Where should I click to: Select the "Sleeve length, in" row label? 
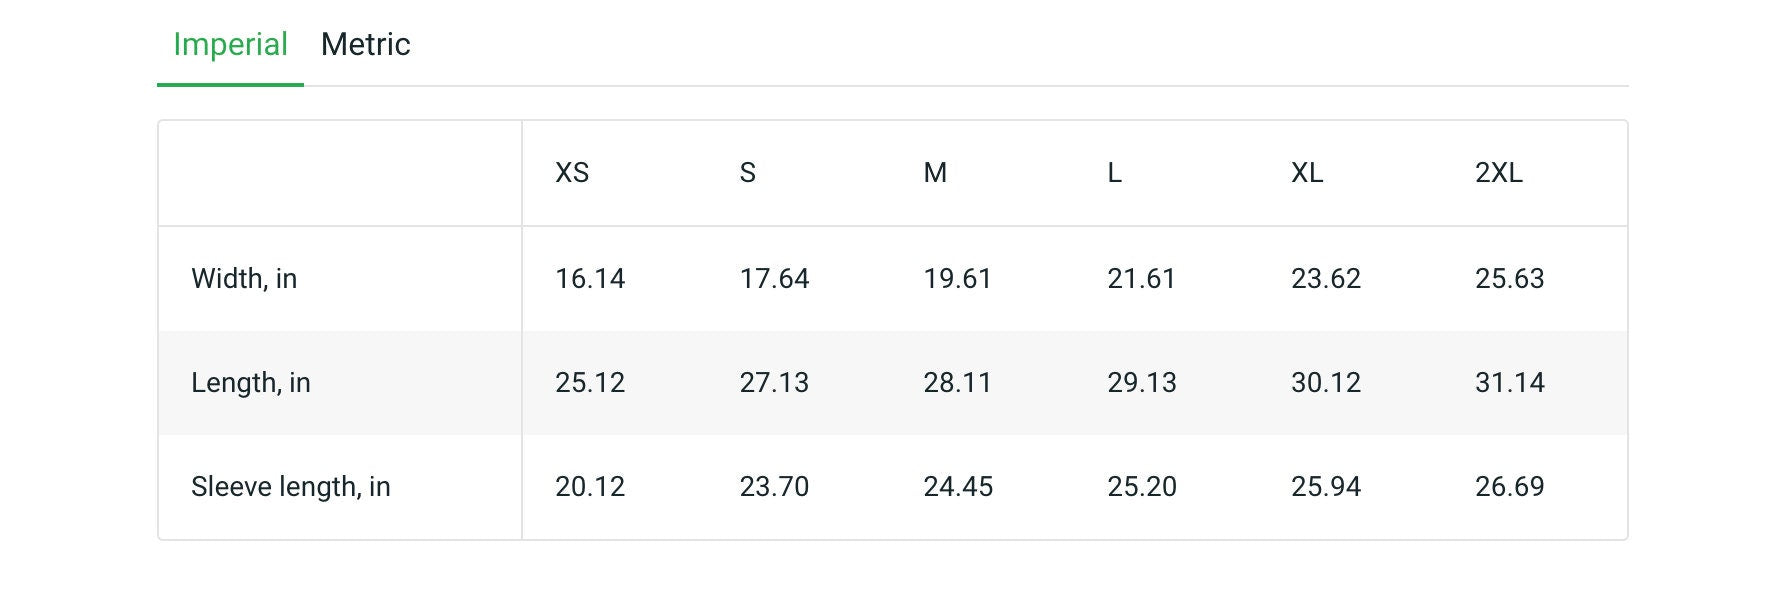[291, 487]
